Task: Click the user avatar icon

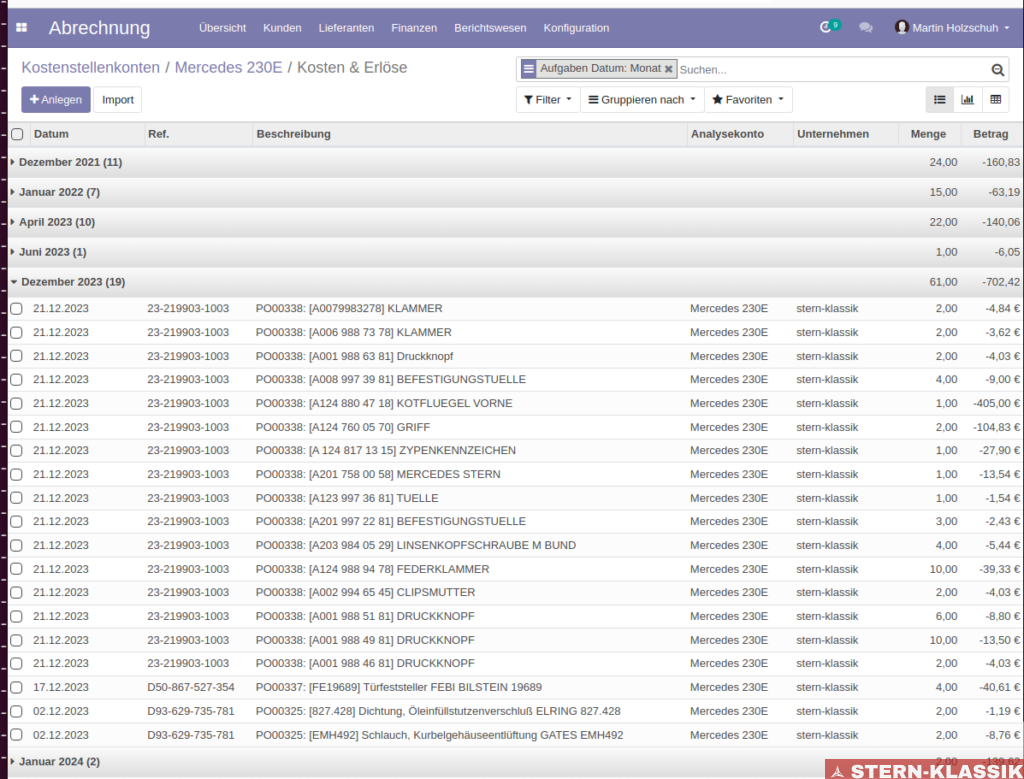Action: coord(902,27)
